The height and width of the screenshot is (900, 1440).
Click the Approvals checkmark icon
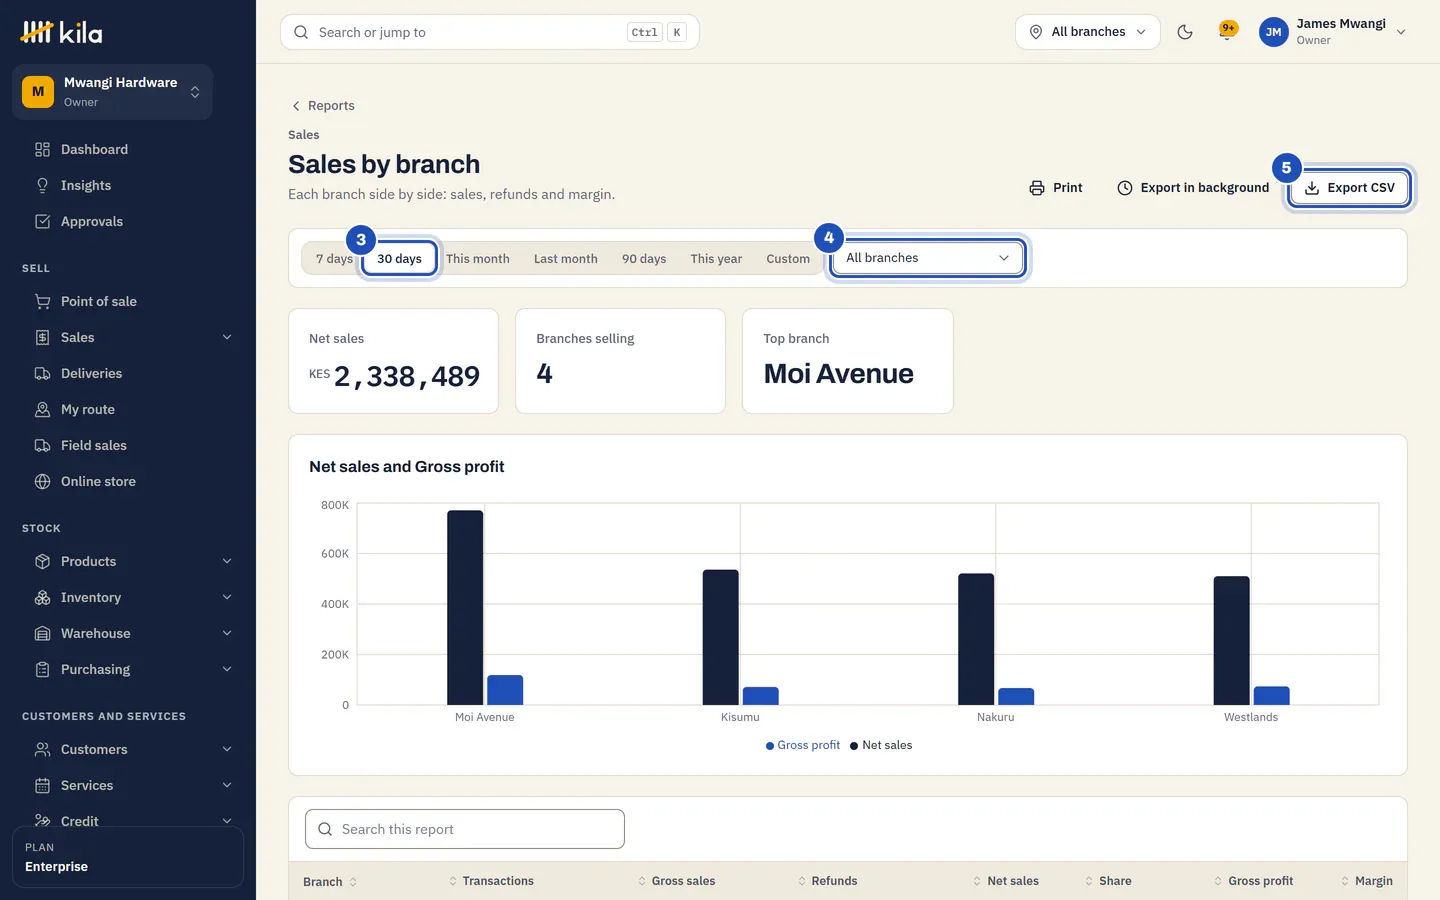click(42, 222)
